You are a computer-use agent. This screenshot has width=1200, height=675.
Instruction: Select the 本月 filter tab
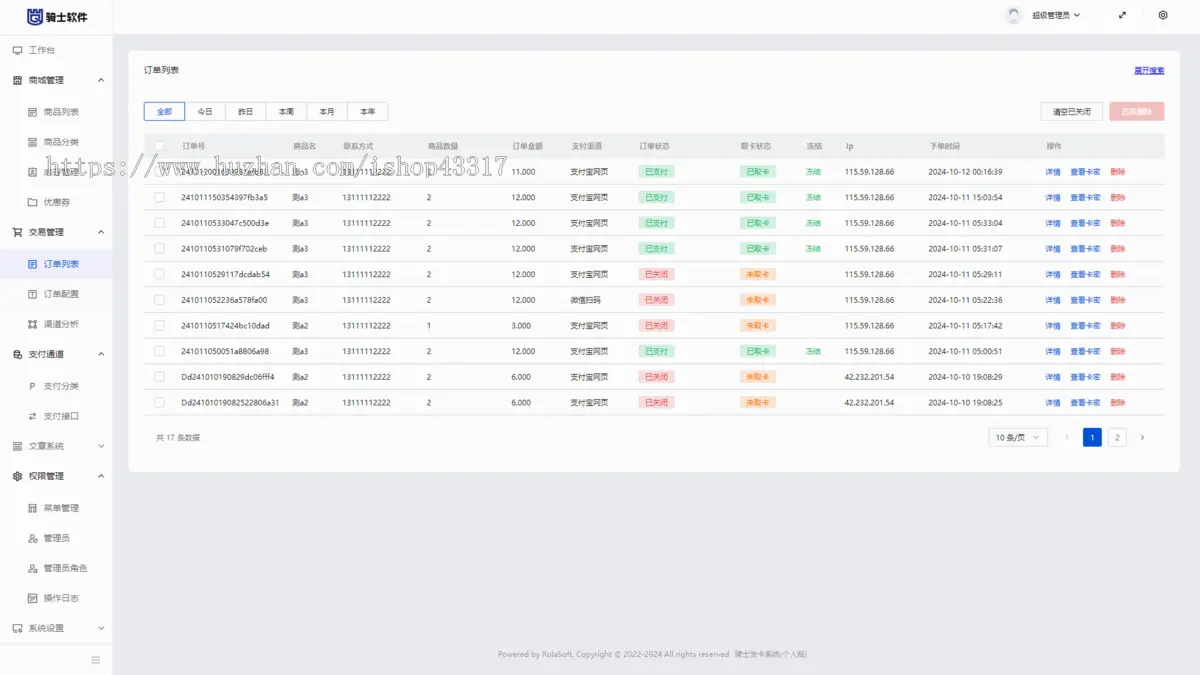[327, 112]
